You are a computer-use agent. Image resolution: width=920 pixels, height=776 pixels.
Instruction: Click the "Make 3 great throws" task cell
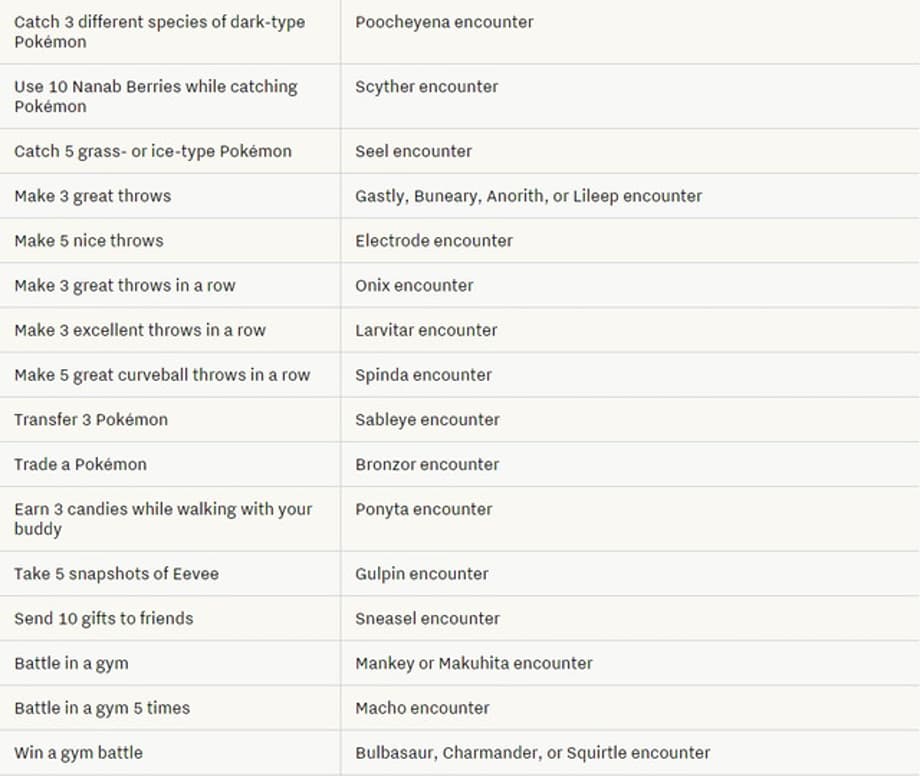pos(92,196)
